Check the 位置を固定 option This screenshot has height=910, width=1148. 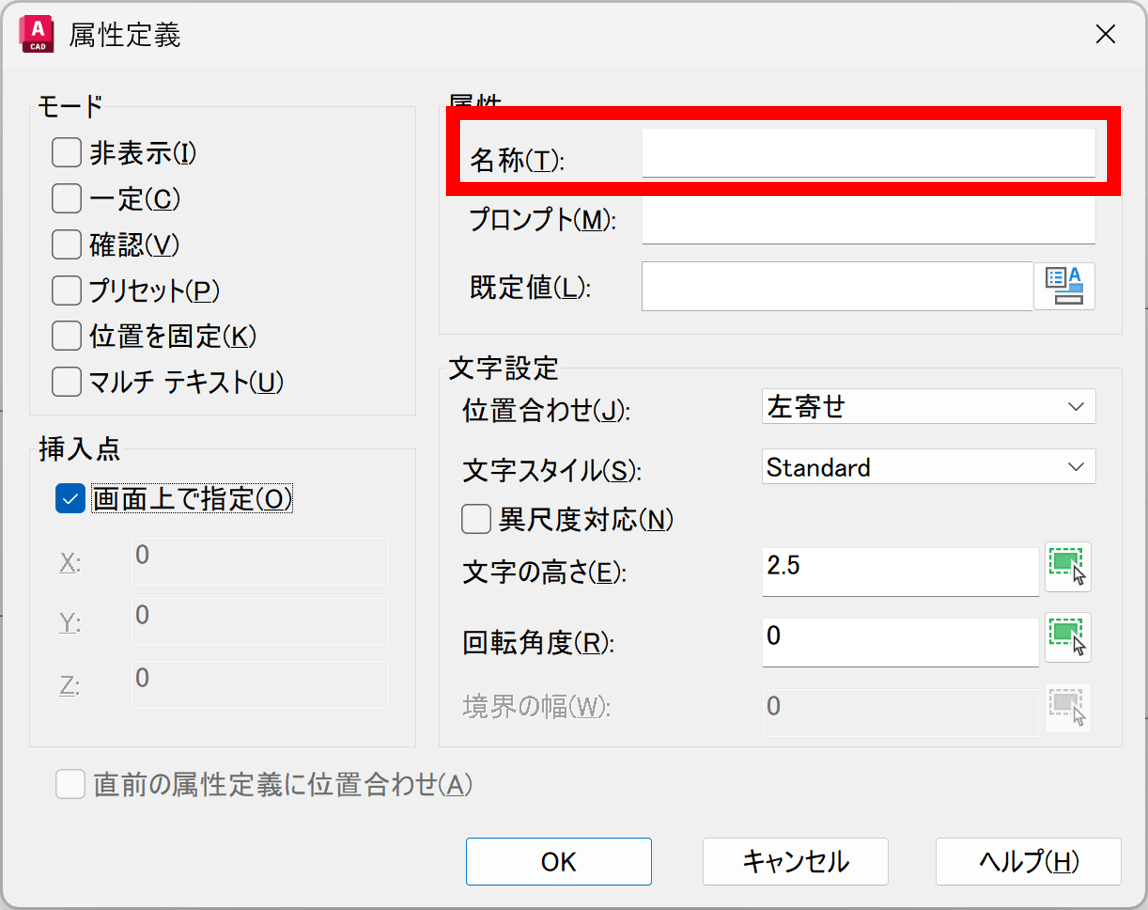tap(67, 336)
